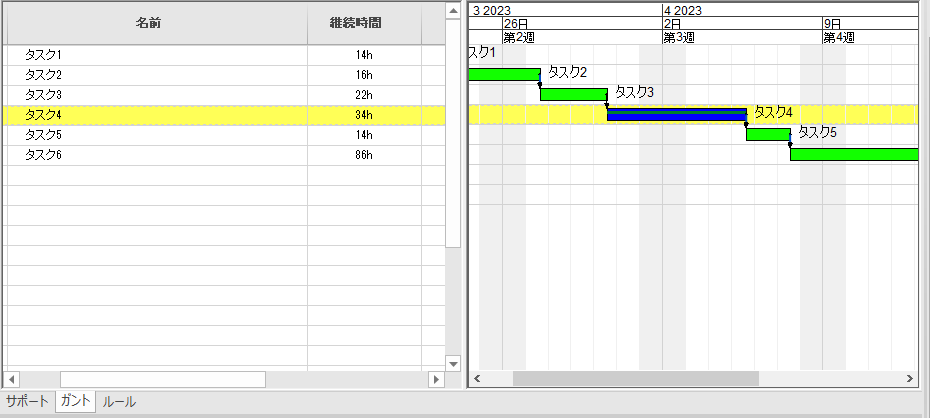Click the 継続時間 column header
The width and height of the screenshot is (930, 418).
(x=355, y=24)
